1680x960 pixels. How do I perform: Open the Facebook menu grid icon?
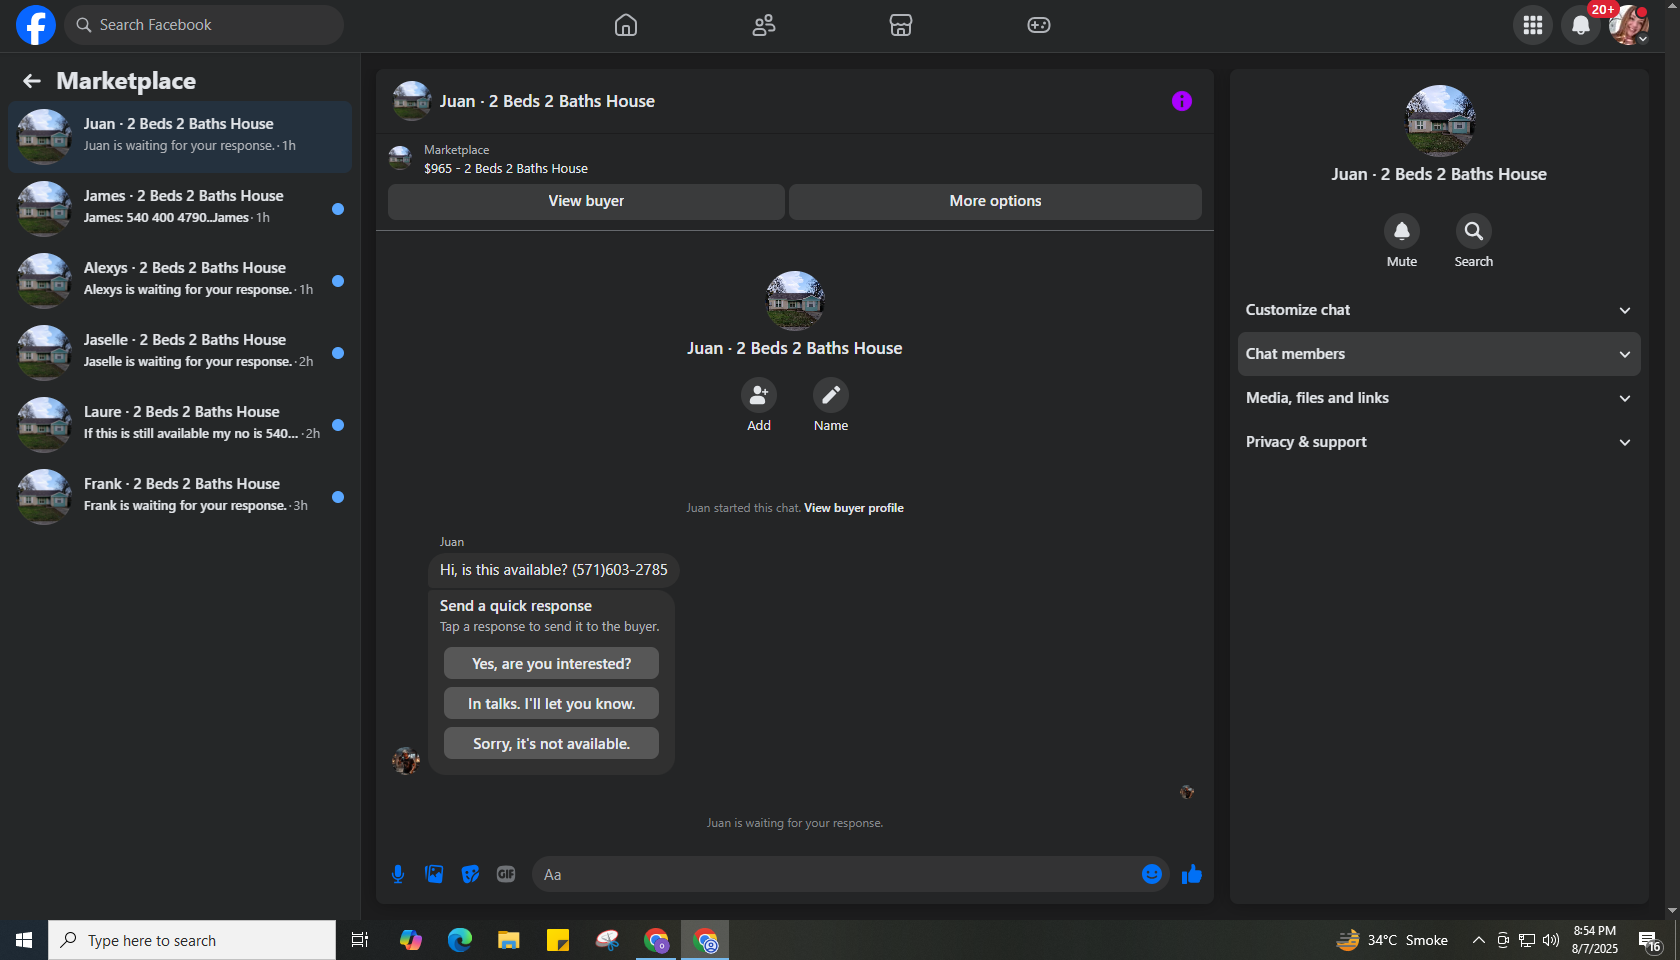pyautogui.click(x=1533, y=25)
